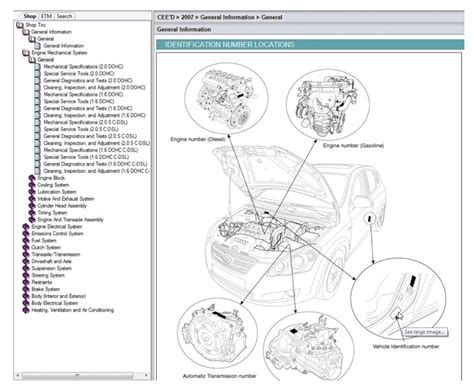Image resolution: width=474 pixels, height=388 pixels.
Task: Click the open book icon beside Shop Toc
Action: click(x=20, y=25)
